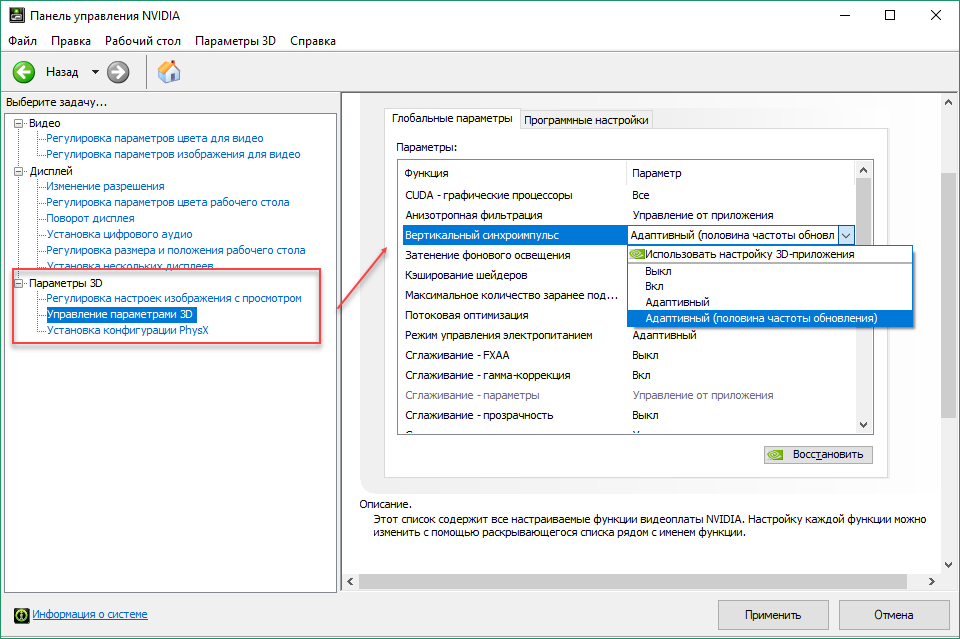The height and width of the screenshot is (639, 960).
Task: Collapse the Видео tree node
Action: [20, 123]
